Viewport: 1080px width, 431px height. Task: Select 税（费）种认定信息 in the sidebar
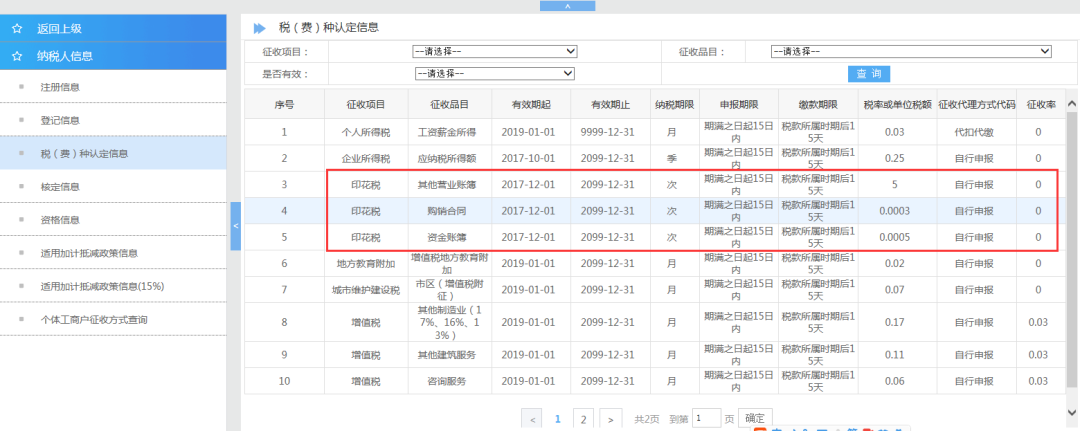coord(113,154)
